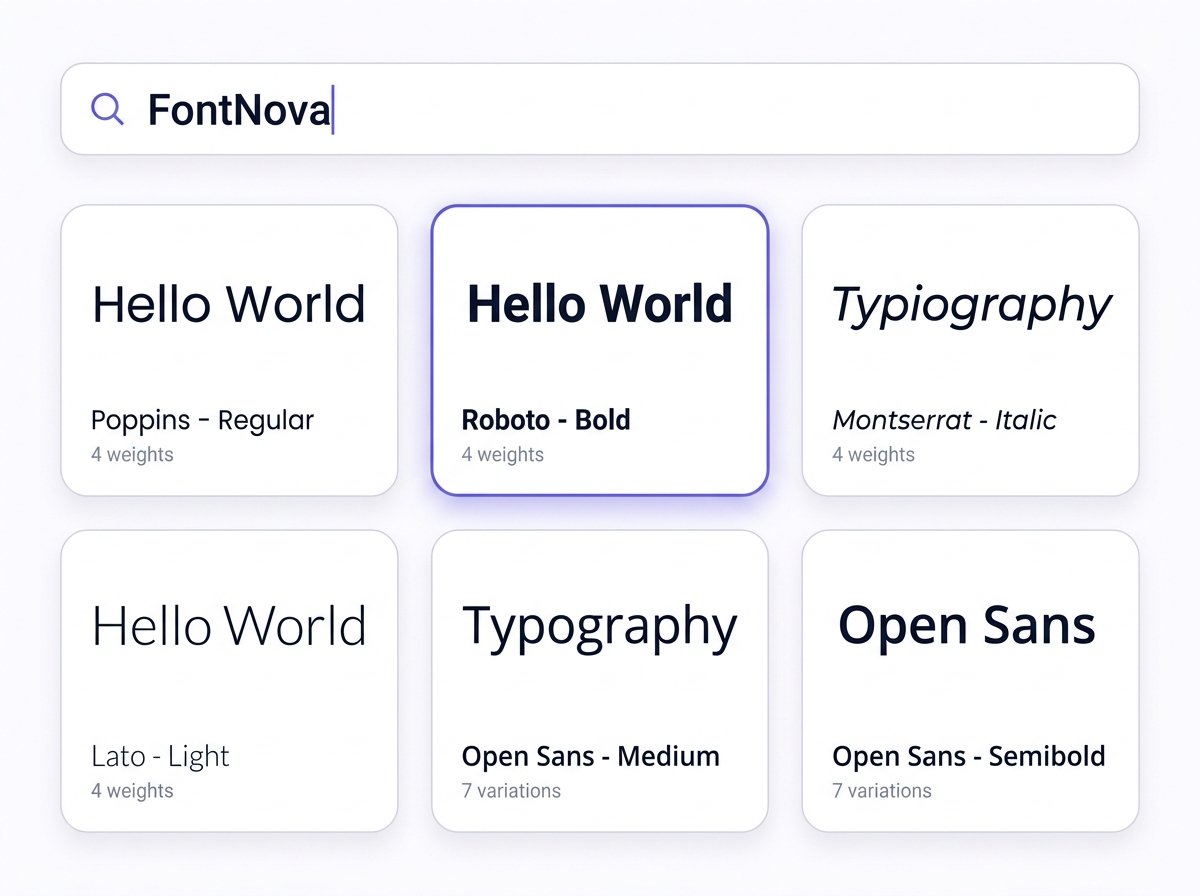The image size is (1200, 896).
Task: Click '4 weights' under Montserrat
Action: pyautogui.click(x=873, y=455)
